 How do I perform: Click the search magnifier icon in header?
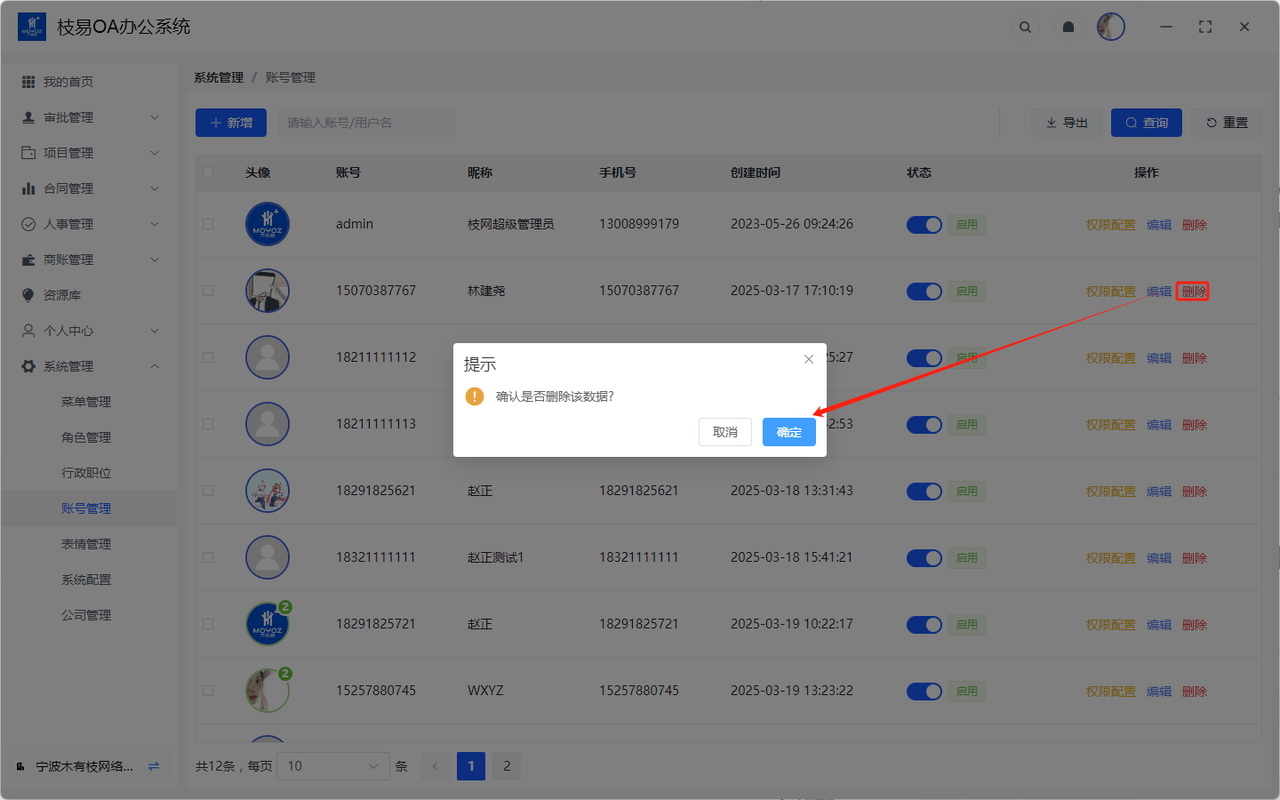1025,27
